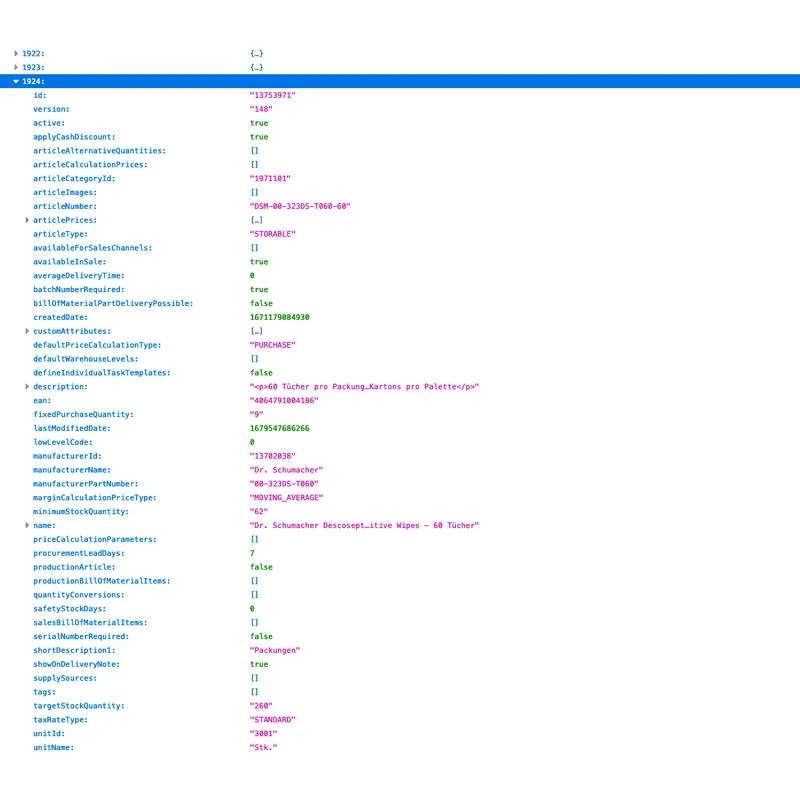This screenshot has height=800, width=800.
Task: Select the highlighted 1924: key label
Action: (33, 81)
